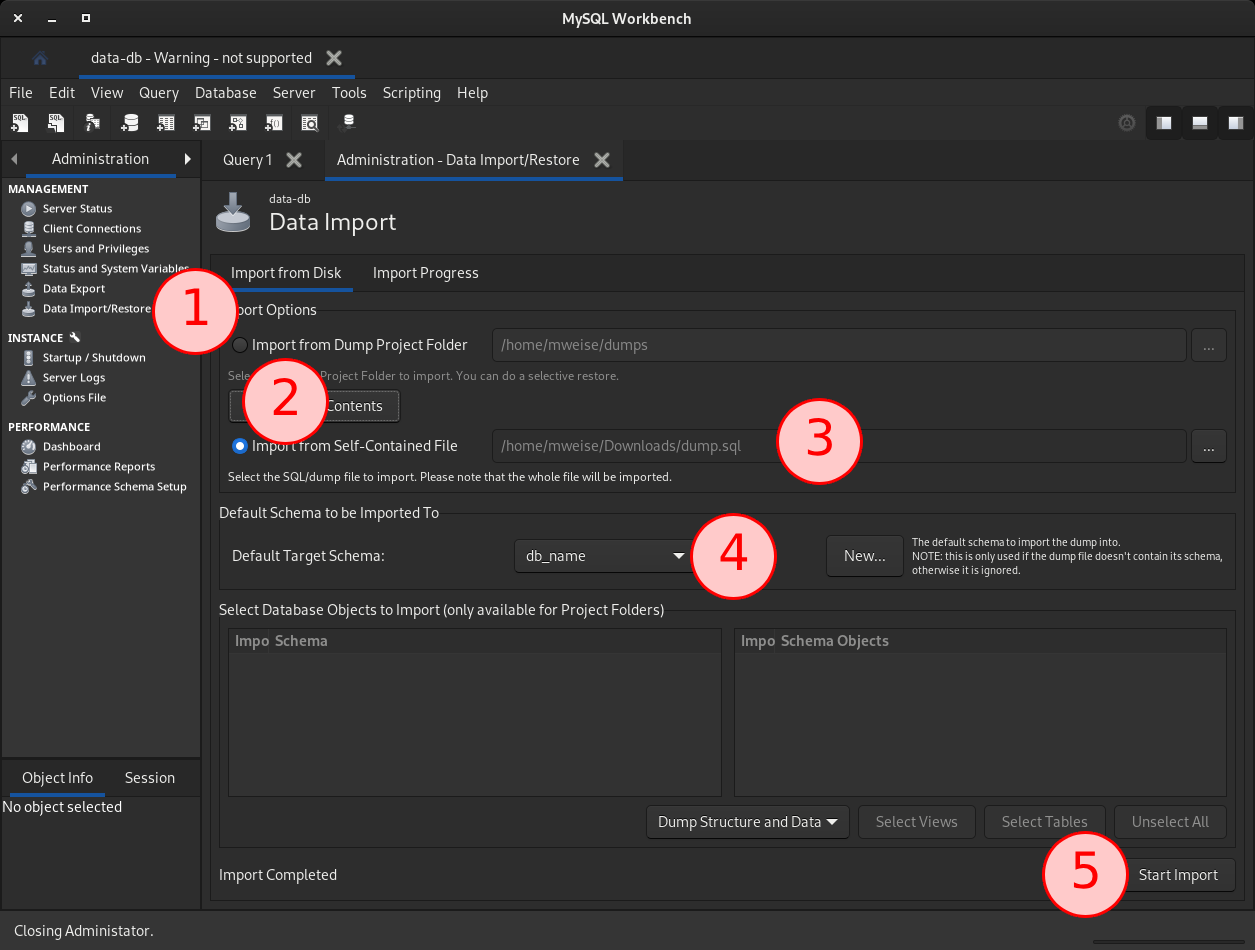Screen dimensions: 1255x950
Task: Select Import from Dump Project Folder option
Action: point(239,344)
